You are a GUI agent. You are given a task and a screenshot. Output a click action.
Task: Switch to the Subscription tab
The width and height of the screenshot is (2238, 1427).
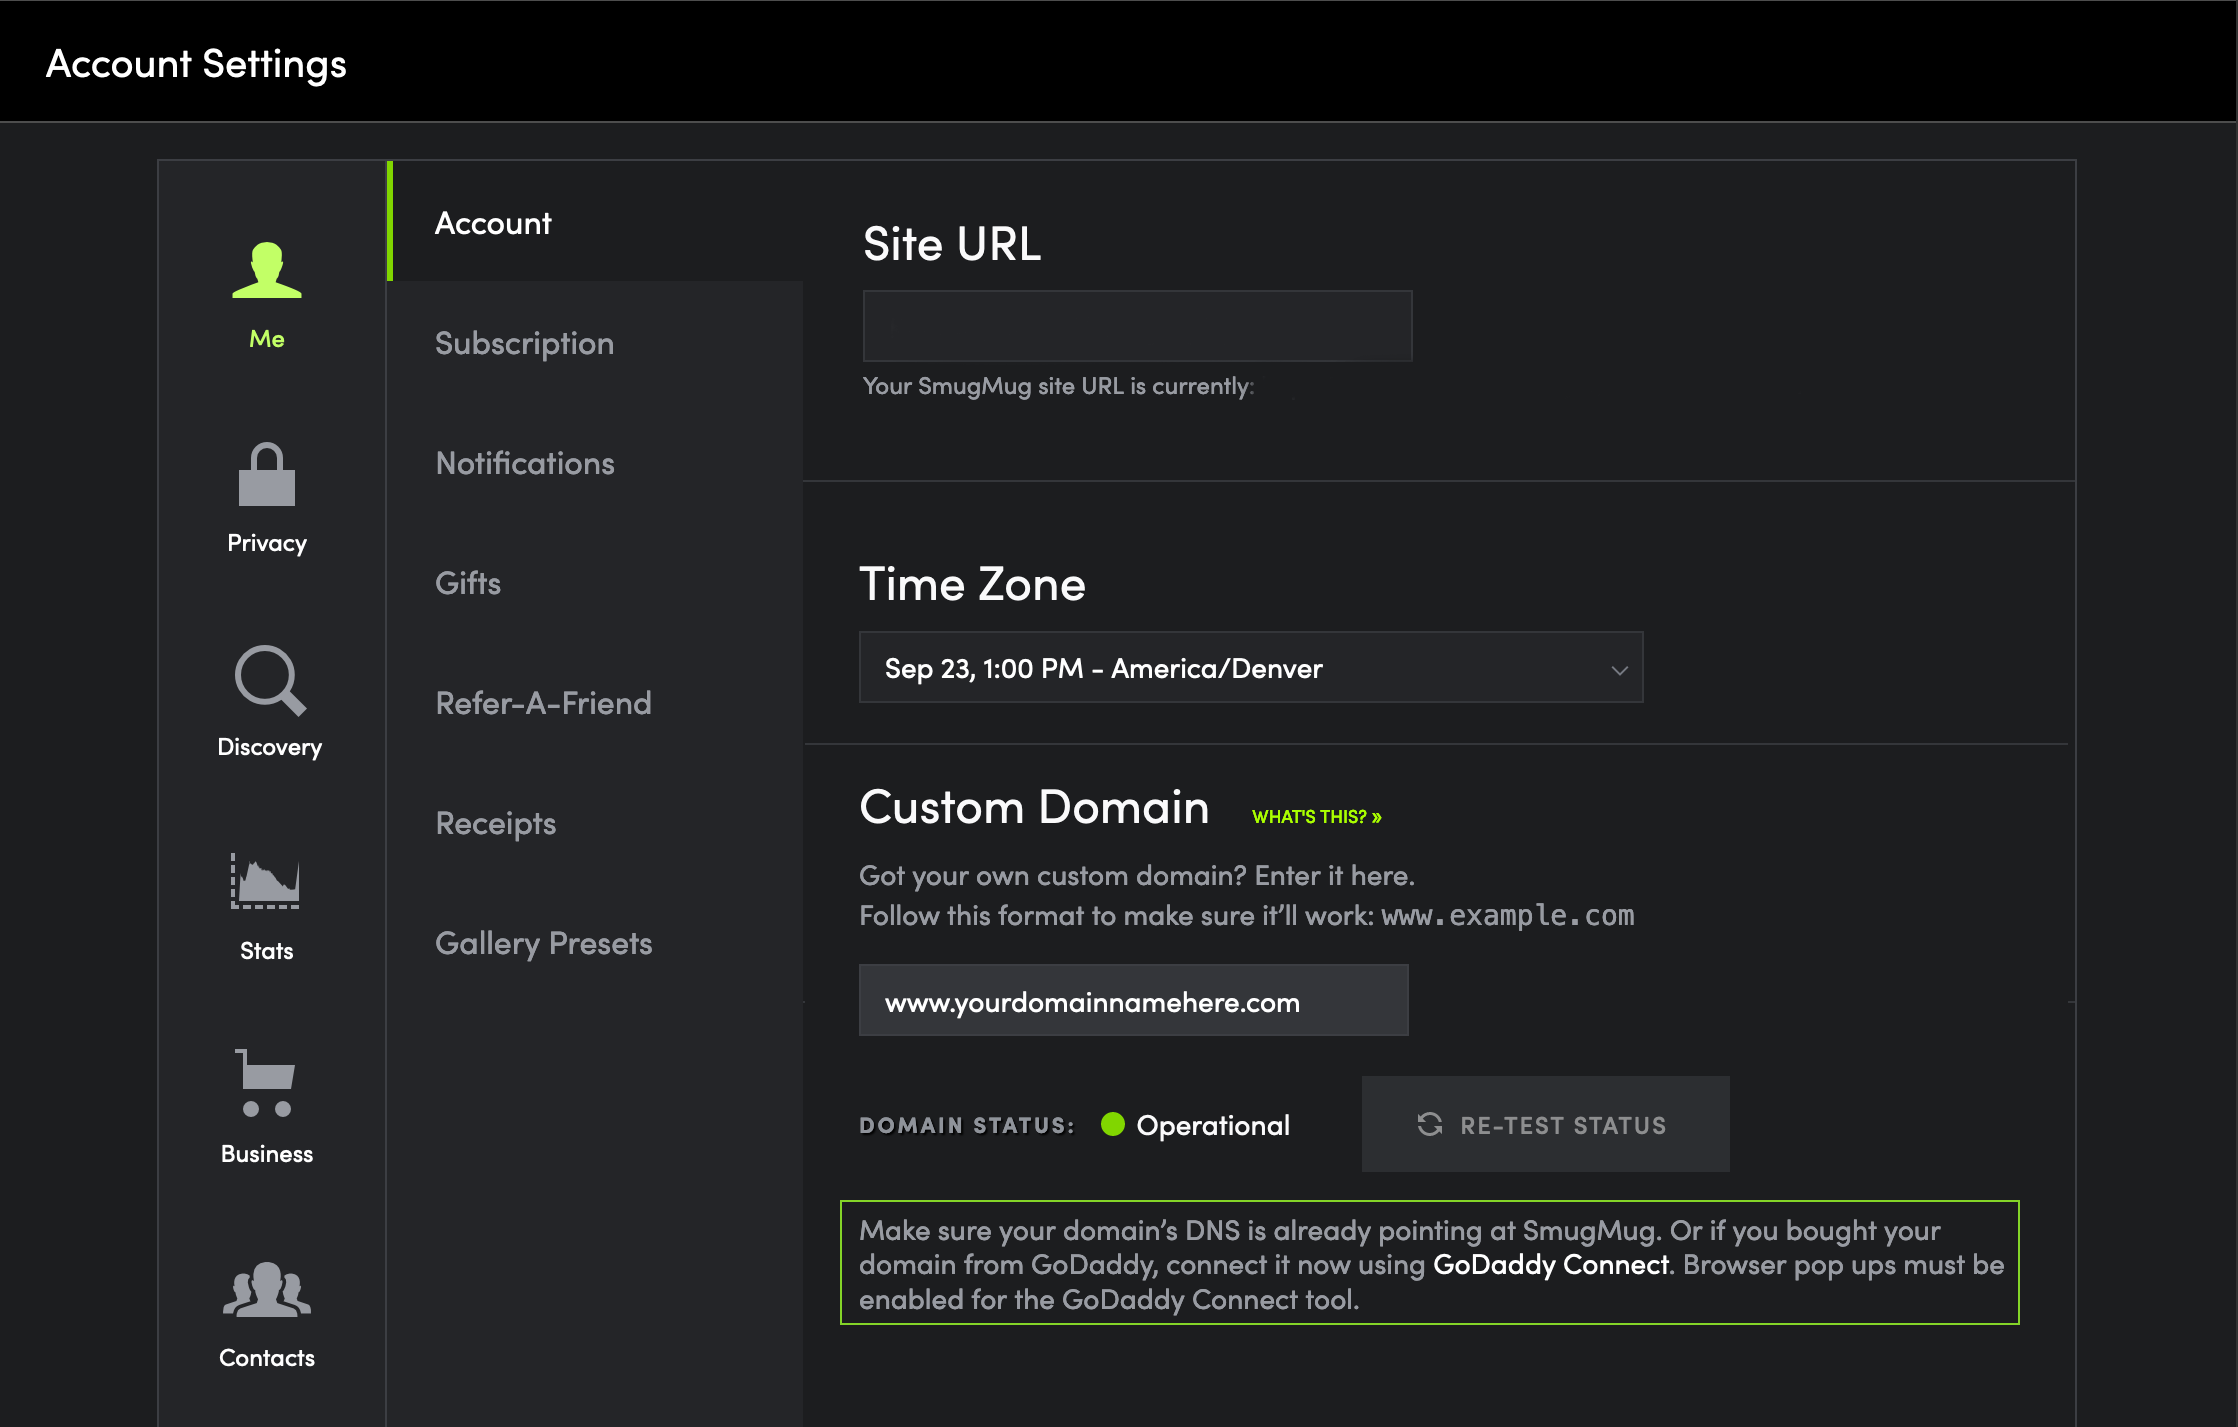(596, 343)
